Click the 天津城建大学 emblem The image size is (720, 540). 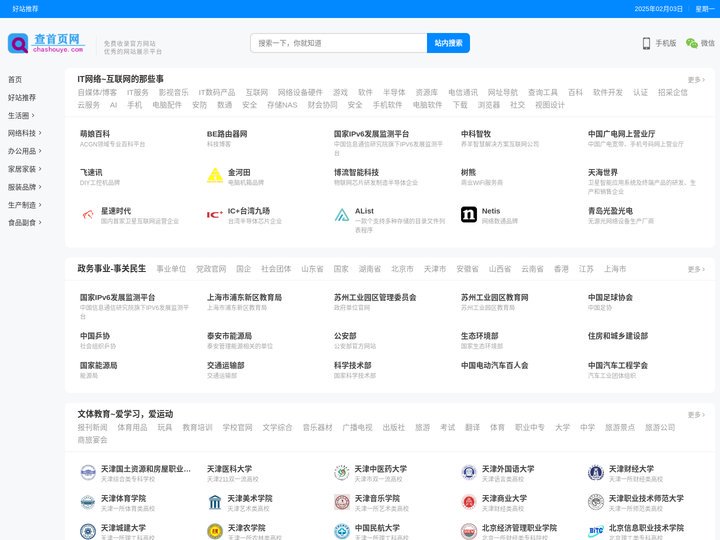click(88, 531)
